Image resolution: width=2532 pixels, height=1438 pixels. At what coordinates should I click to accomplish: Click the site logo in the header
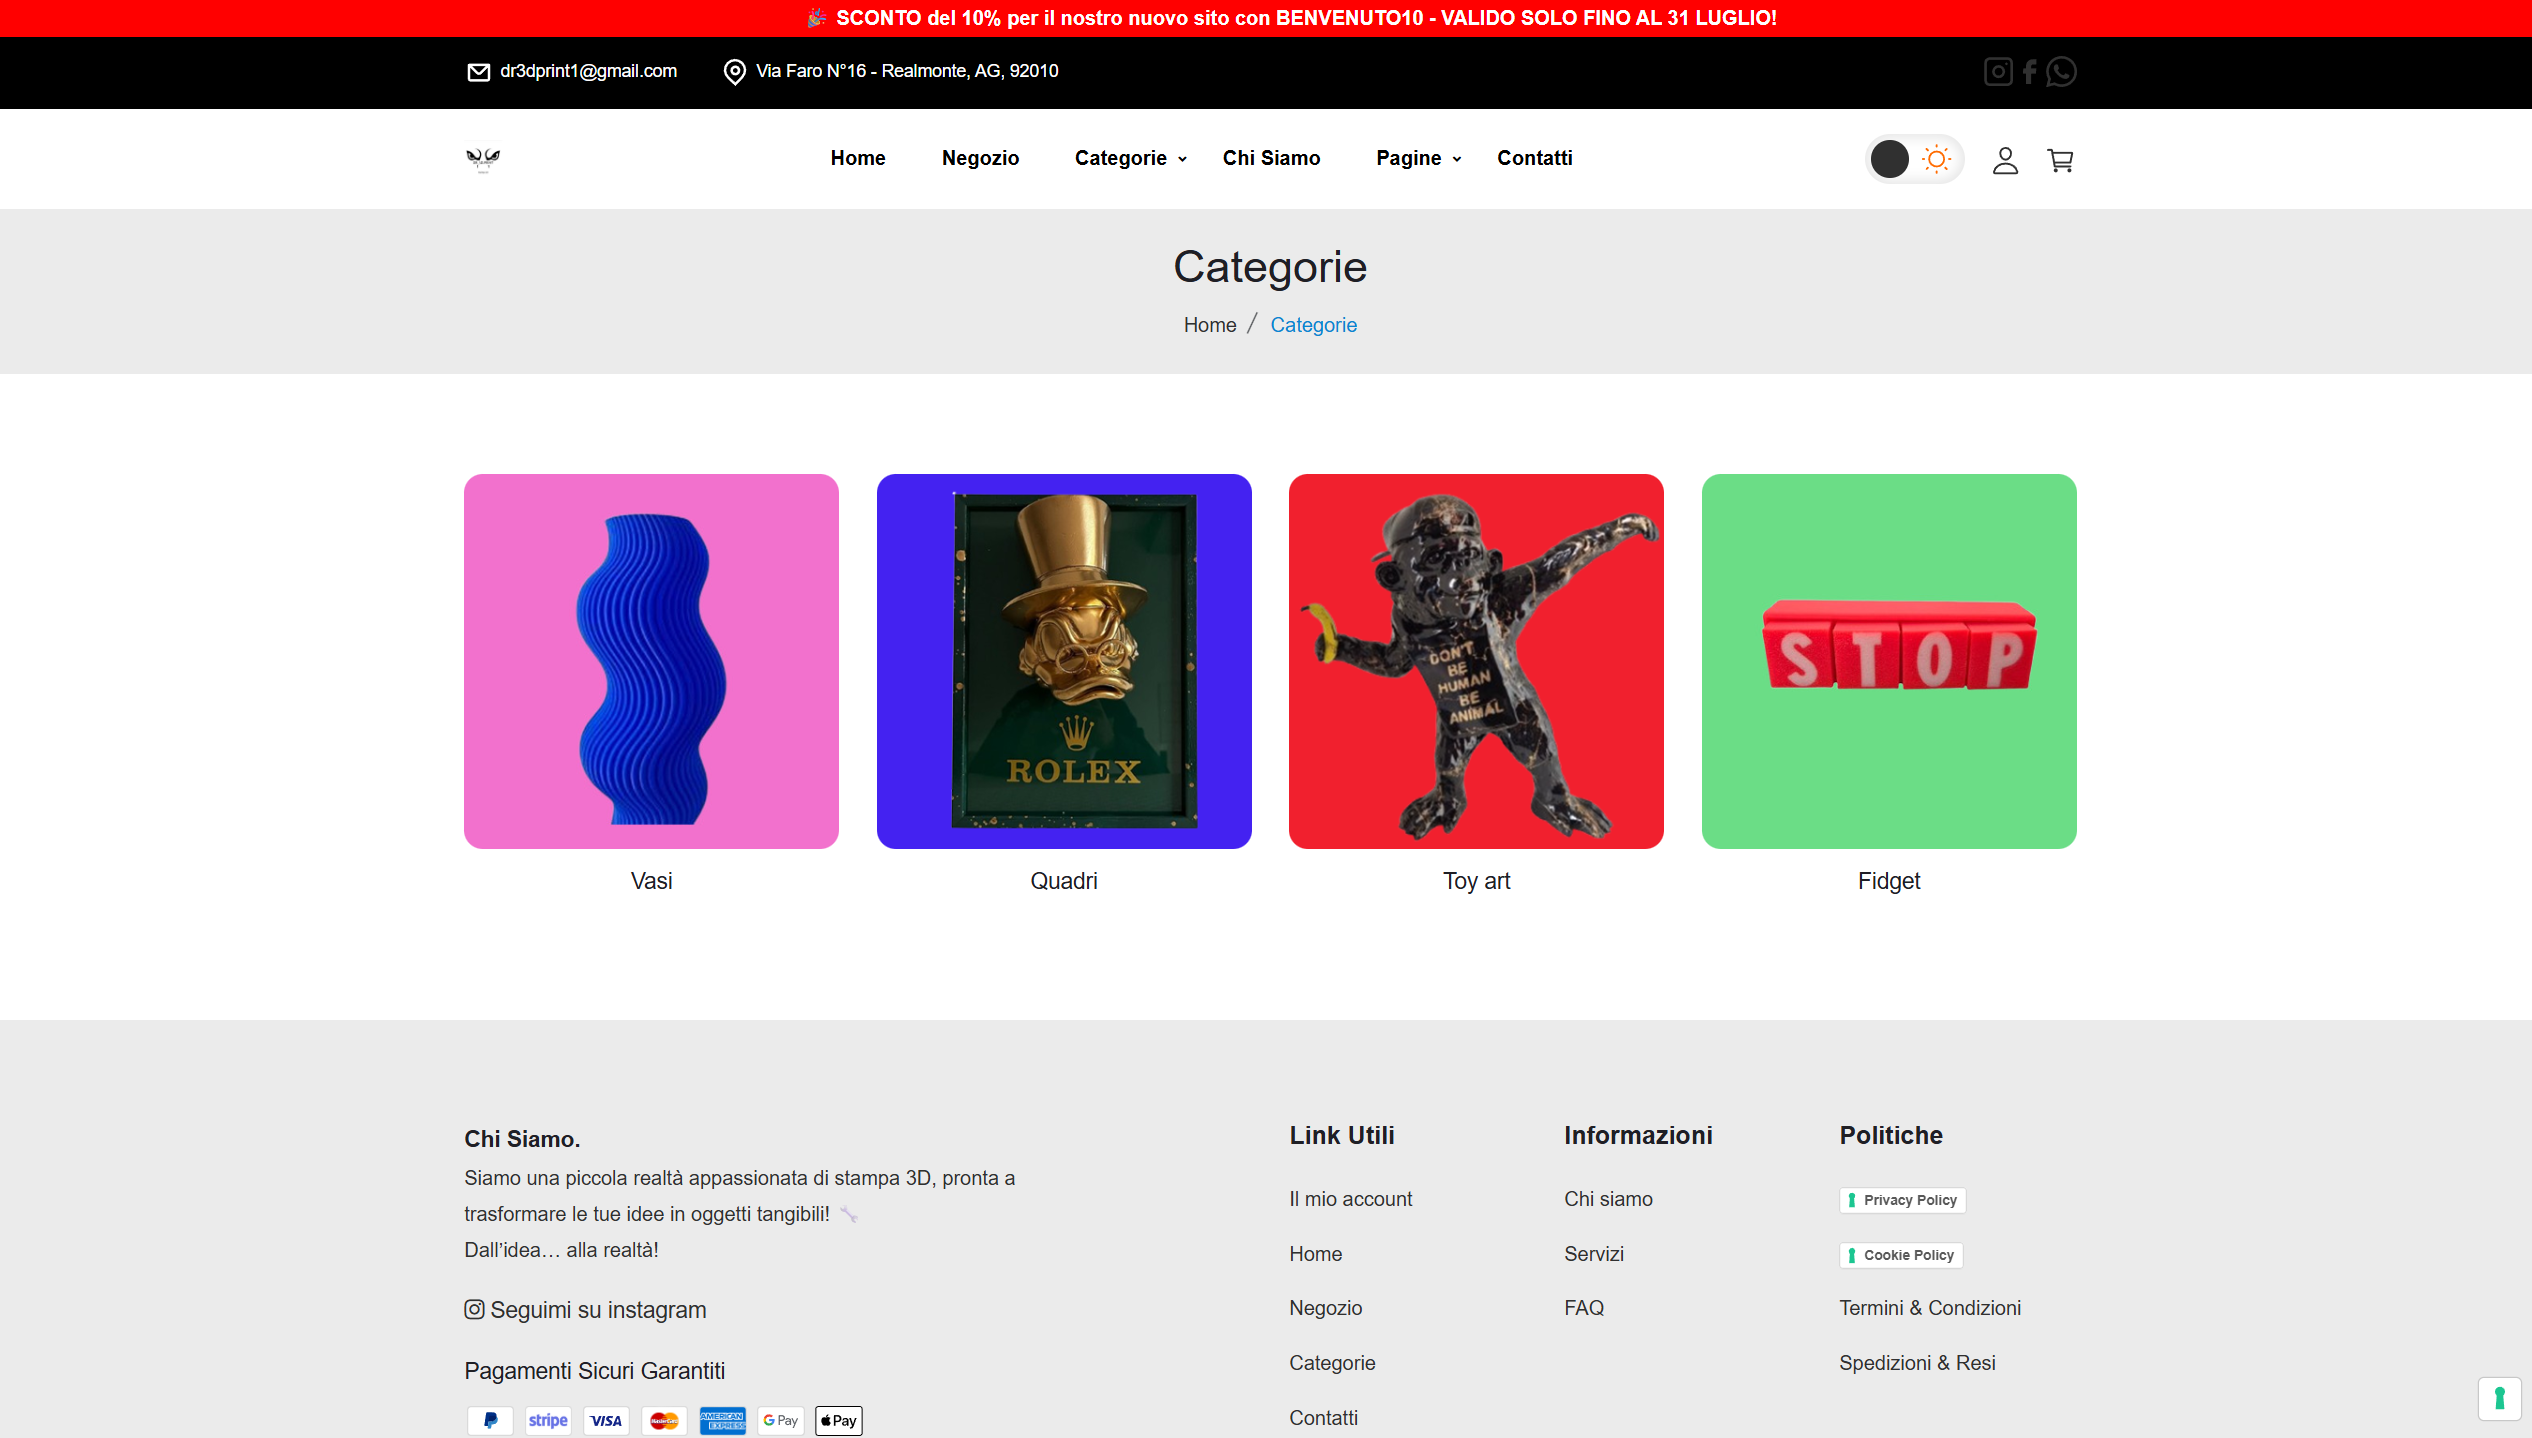[484, 158]
